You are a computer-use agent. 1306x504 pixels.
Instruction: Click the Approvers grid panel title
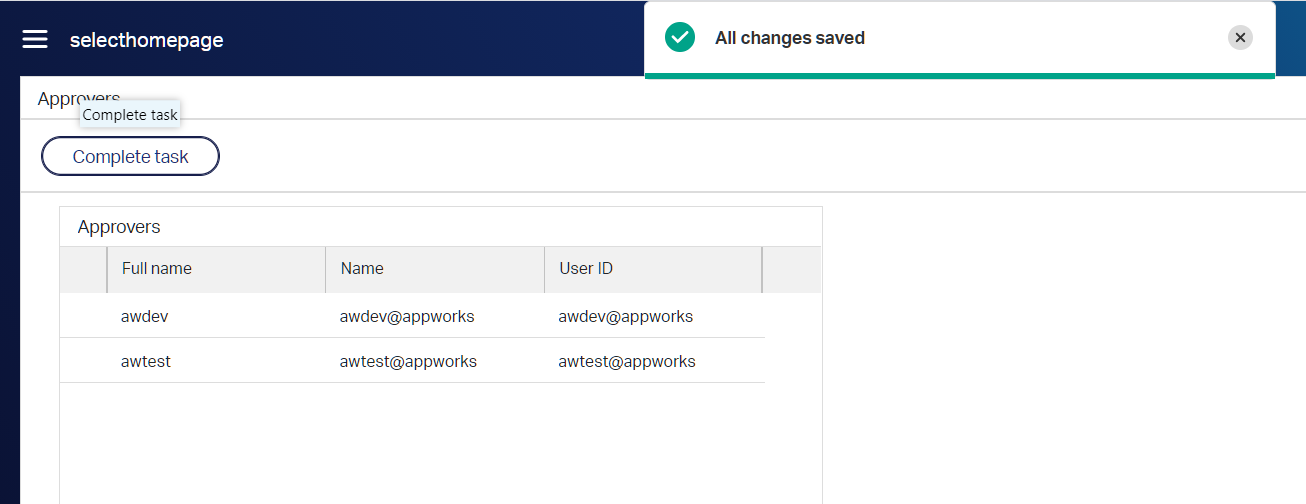point(119,227)
